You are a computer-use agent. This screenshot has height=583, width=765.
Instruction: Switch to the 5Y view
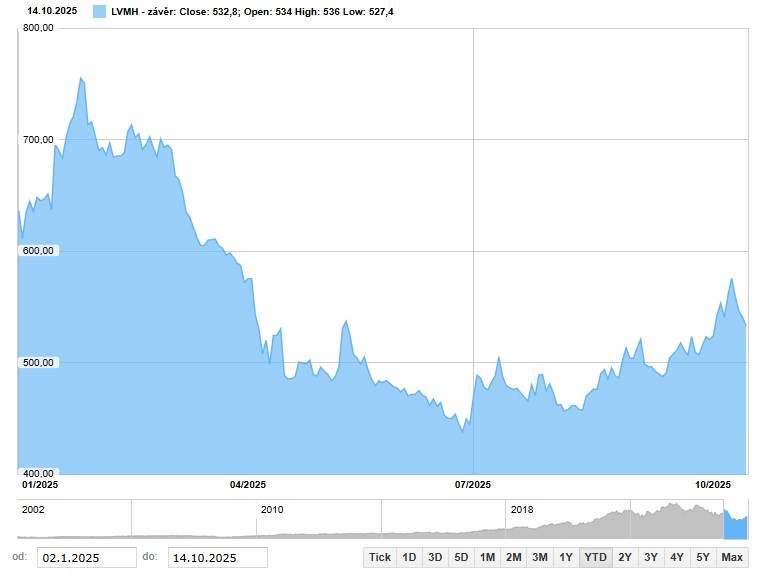pos(703,557)
